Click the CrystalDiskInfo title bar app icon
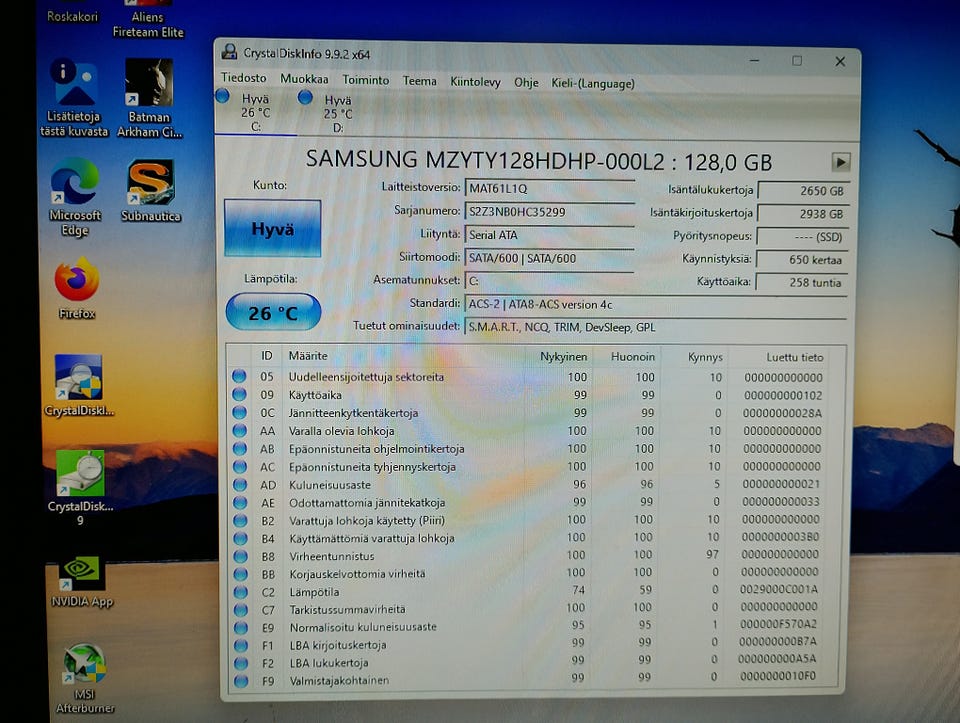960x723 pixels. pyautogui.click(x=230, y=52)
